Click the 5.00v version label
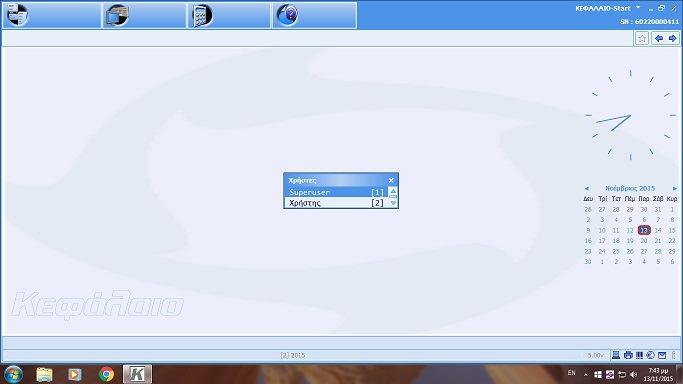 coord(595,355)
